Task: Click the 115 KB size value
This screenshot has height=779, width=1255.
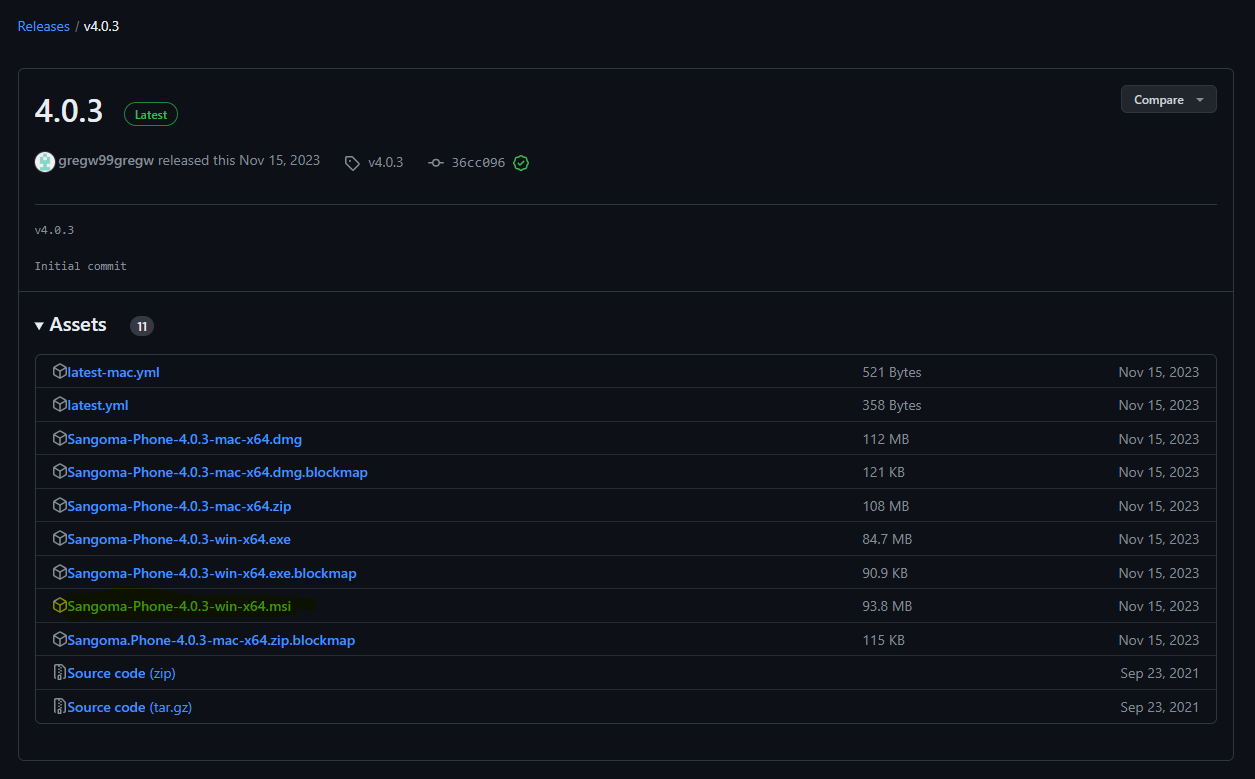Action: pos(884,640)
